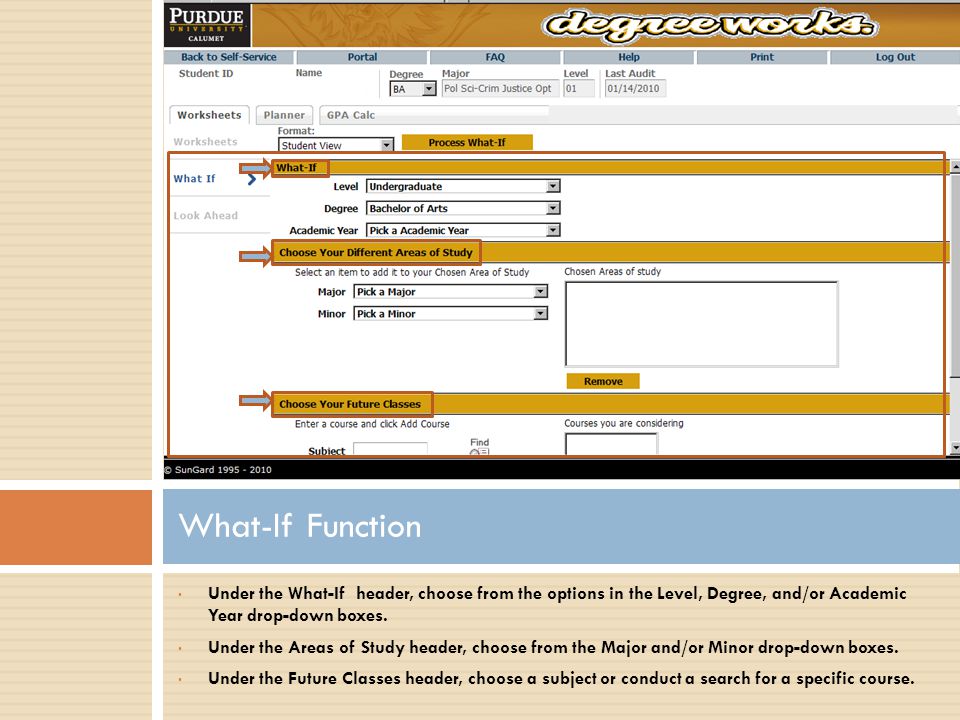Click the Choose Your Different Areas of Study header
The image size is (960, 720).
(x=376, y=252)
